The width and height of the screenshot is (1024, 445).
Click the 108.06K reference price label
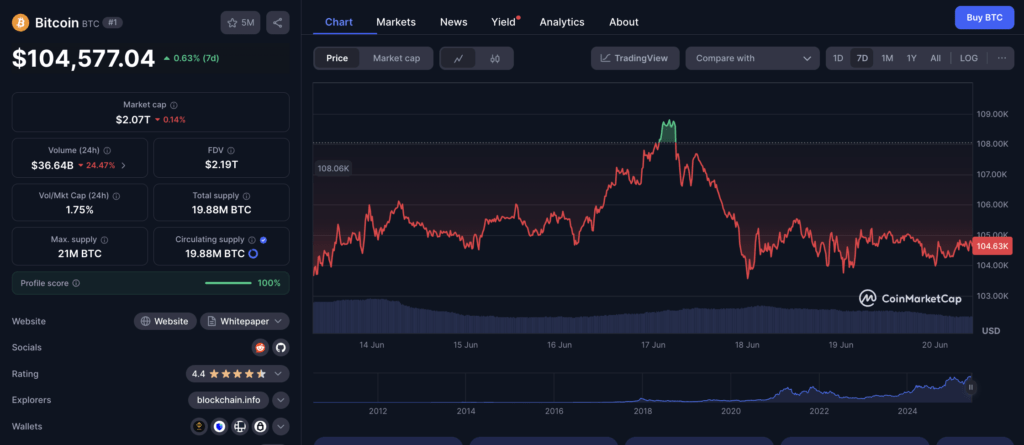[x=333, y=169]
